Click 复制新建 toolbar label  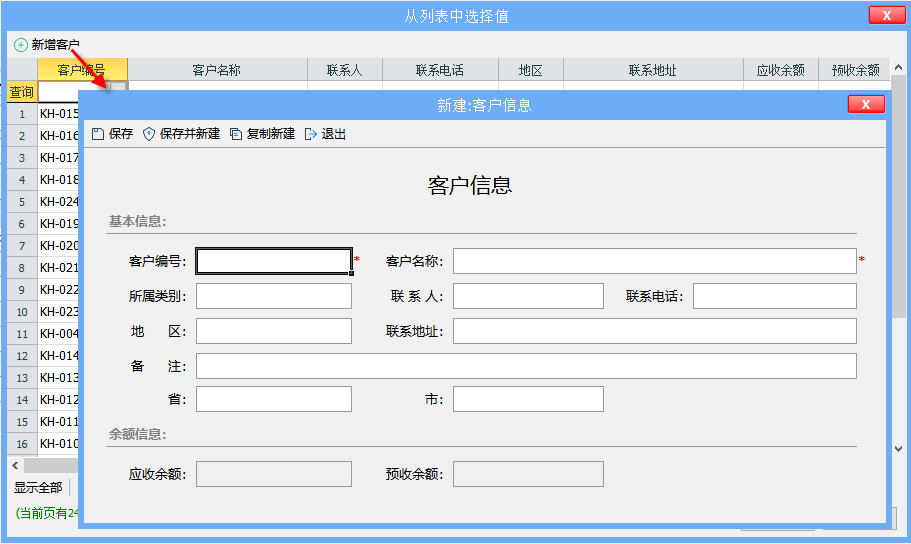point(271,134)
